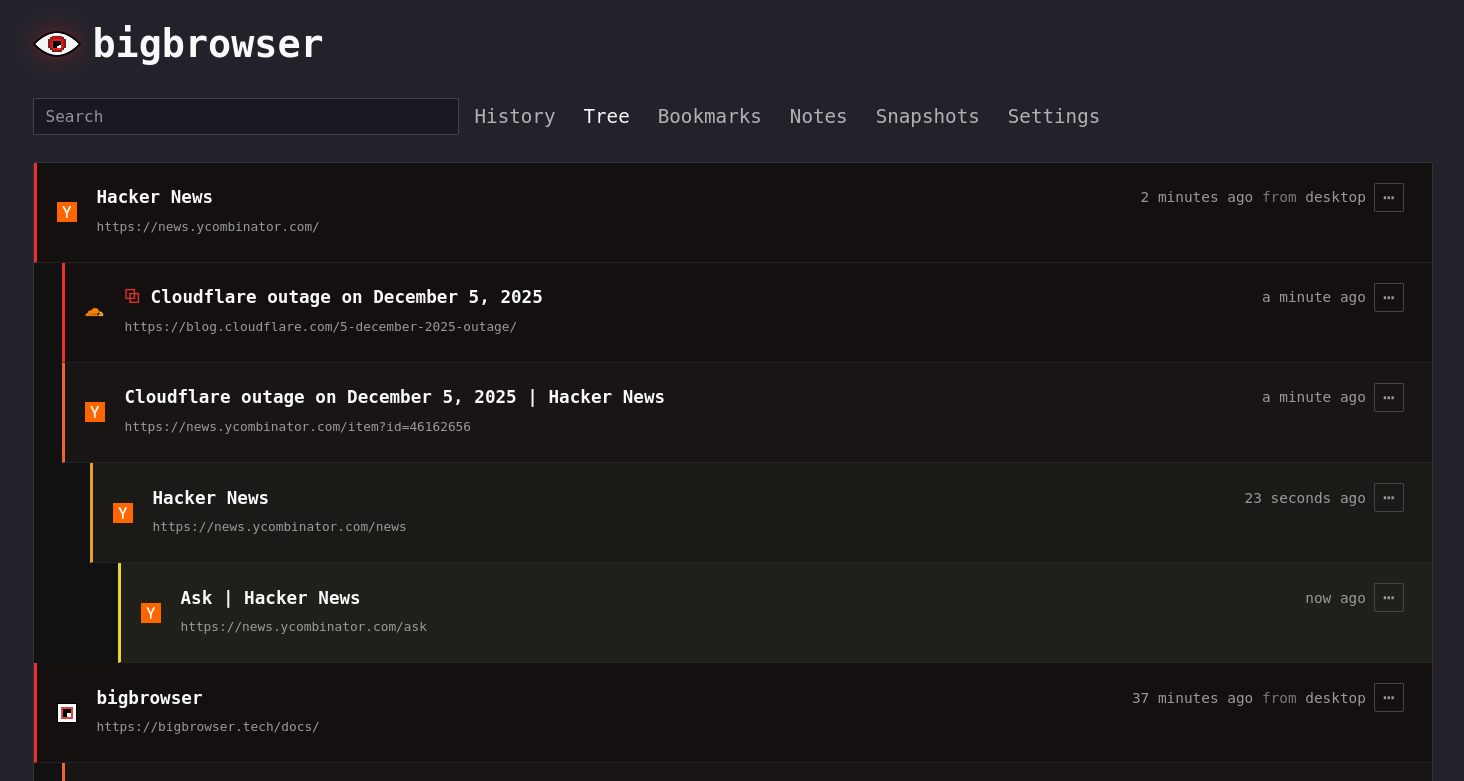Go to the Snapshots tab
Image resolution: width=1464 pixels, height=781 pixels.
pos(927,116)
